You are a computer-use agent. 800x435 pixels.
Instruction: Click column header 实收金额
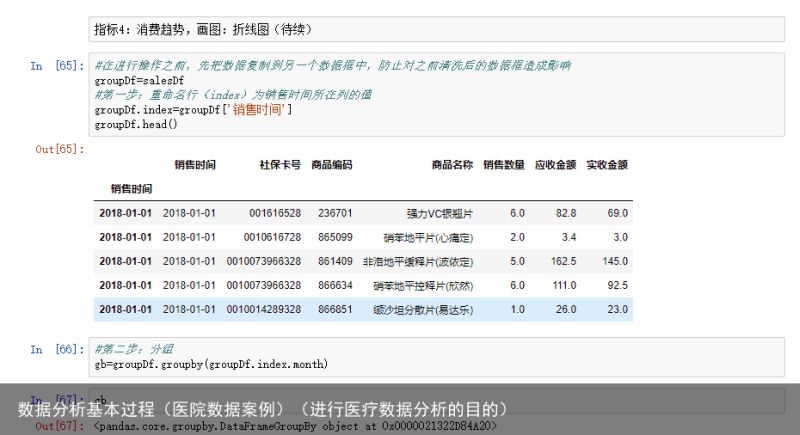tap(607, 165)
